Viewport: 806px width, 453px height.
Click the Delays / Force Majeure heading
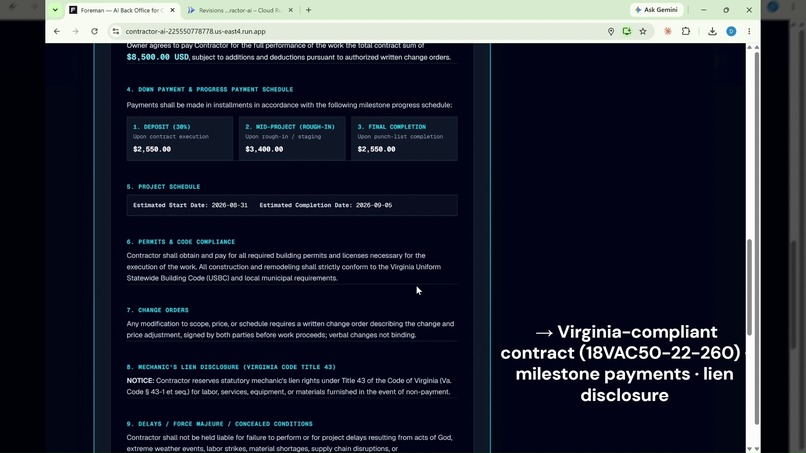[x=219, y=424]
